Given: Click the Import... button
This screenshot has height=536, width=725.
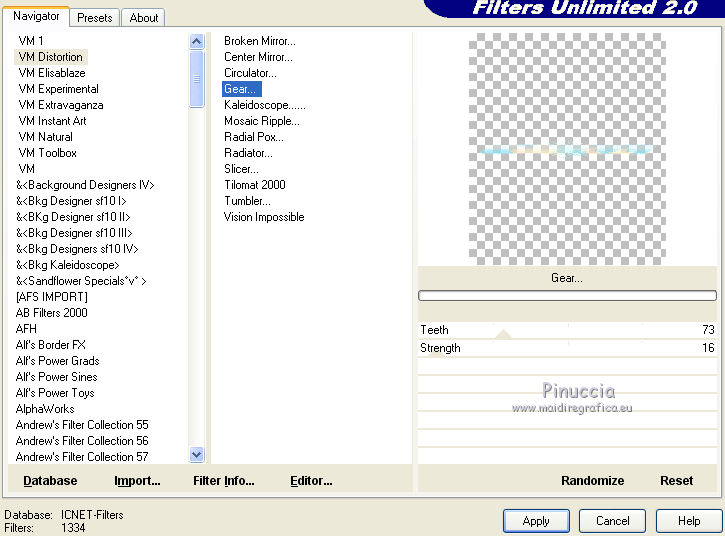Looking at the screenshot, I should coord(137,481).
